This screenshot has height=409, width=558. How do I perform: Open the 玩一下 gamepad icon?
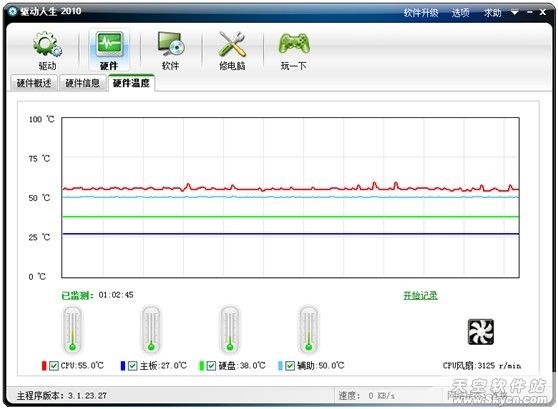[294, 43]
